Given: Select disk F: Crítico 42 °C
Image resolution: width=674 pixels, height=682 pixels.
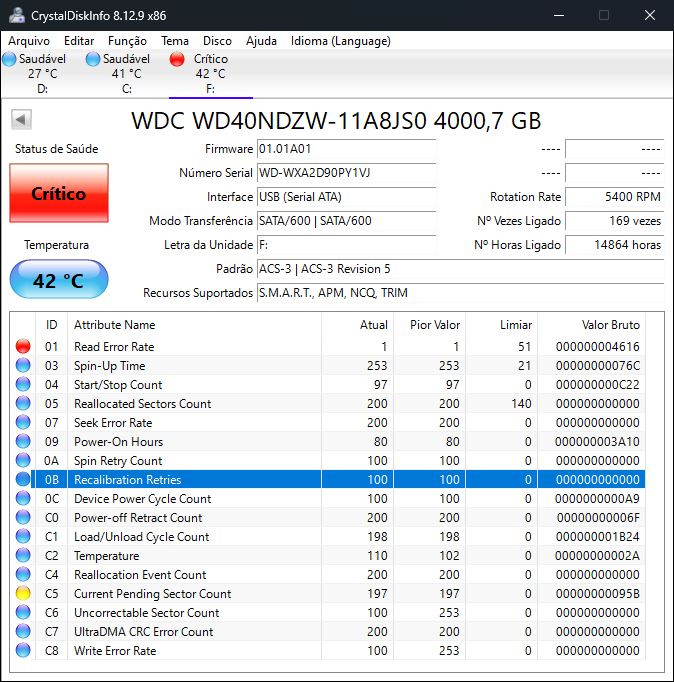Looking at the screenshot, I should (211, 74).
